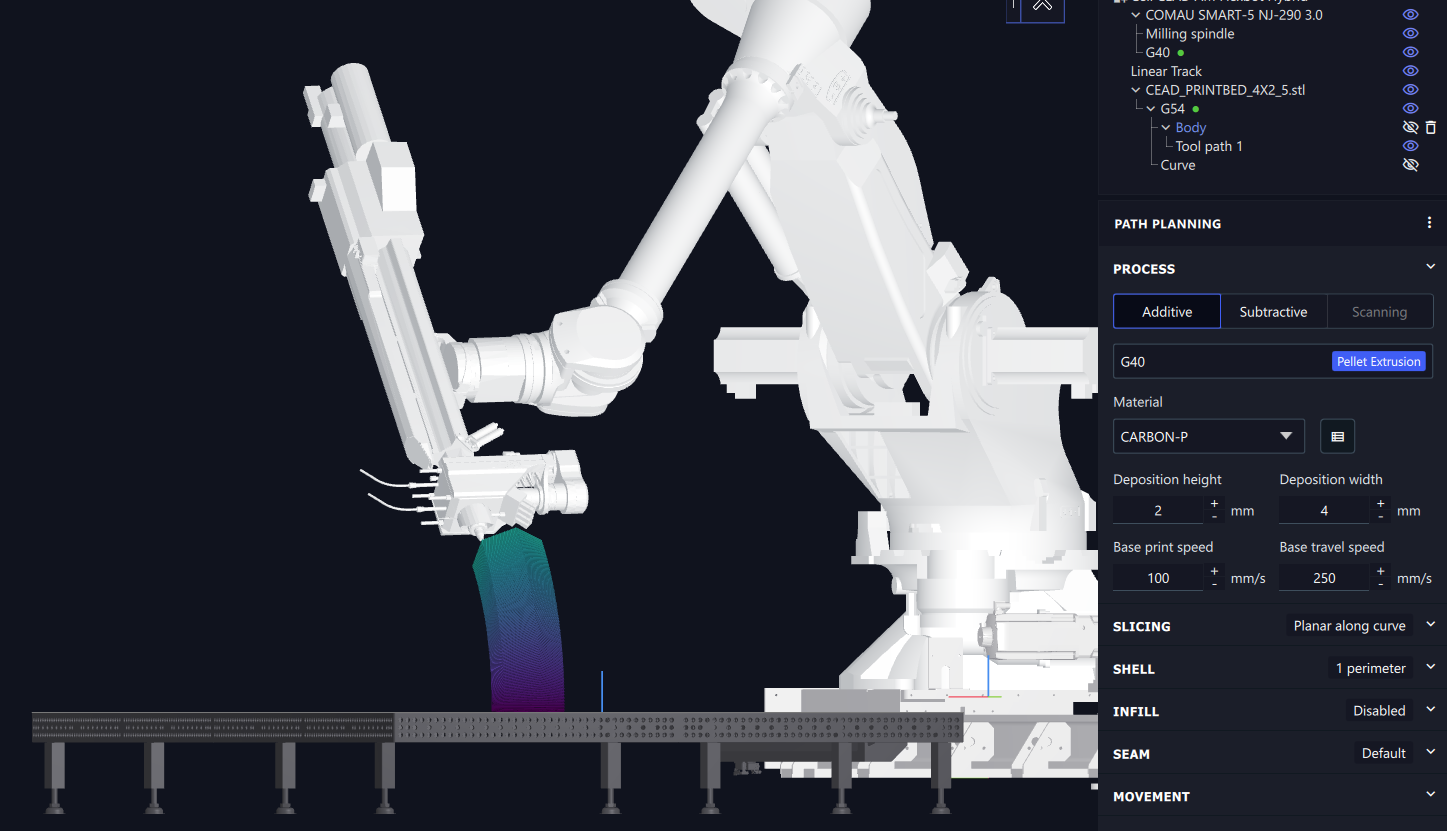This screenshot has width=1447, height=831.
Task: Open the CARBON-P material dropdown
Action: 1209,437
